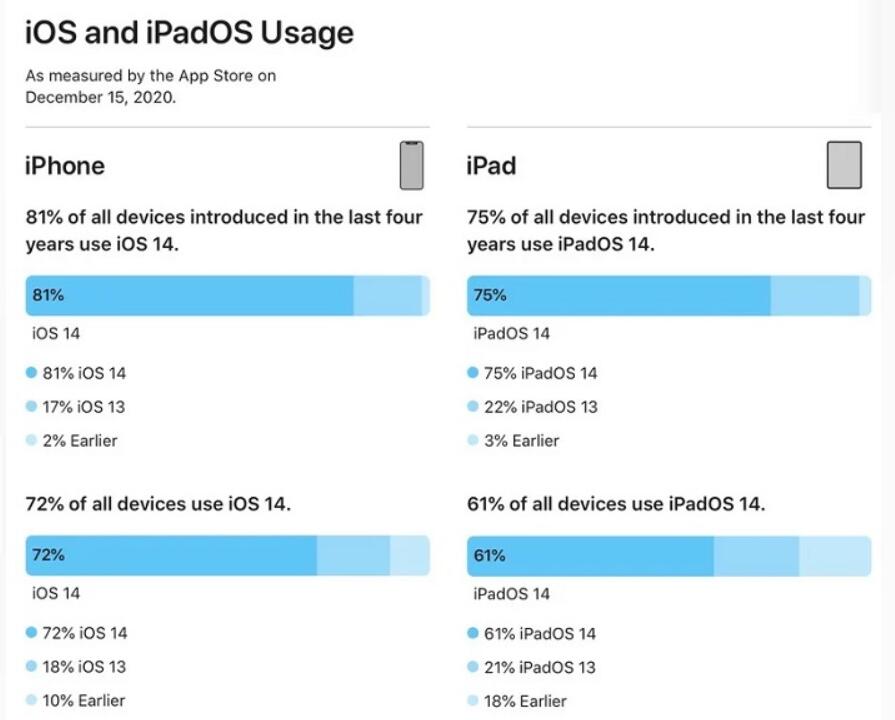
Task: Click the iOS and iPadOS Usage title
Action: [x=190, y=33]
